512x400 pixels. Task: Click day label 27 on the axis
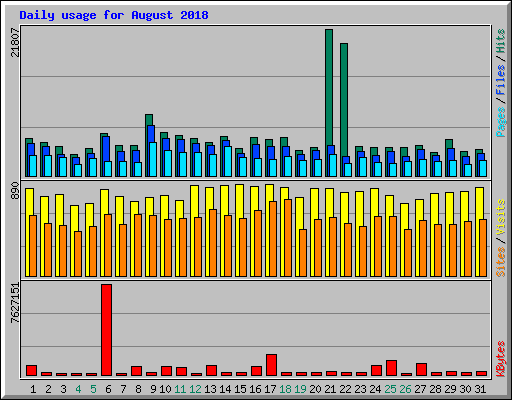[x=420, y=389]
